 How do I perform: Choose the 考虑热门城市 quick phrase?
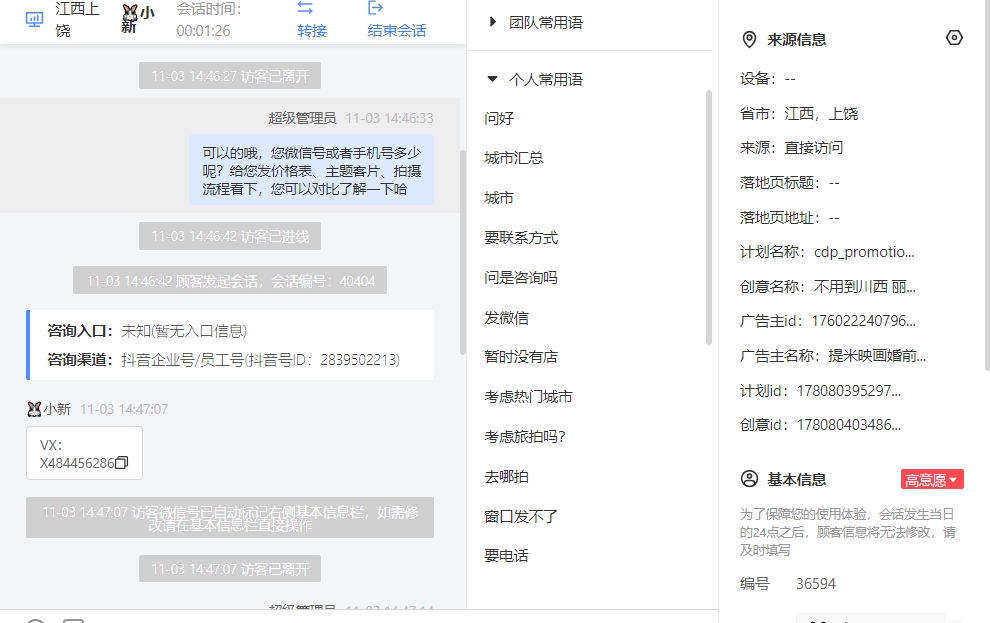[x=528, y=396]
